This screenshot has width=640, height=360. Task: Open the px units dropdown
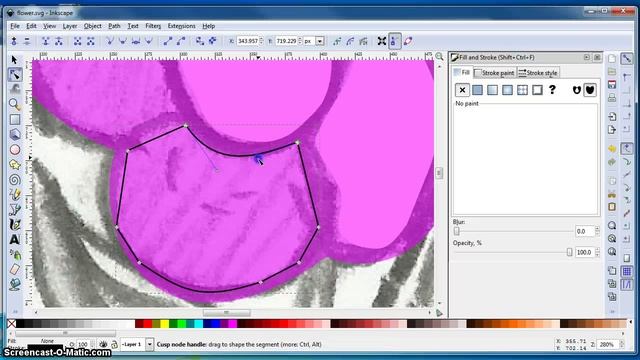click(x=320, y=41)
